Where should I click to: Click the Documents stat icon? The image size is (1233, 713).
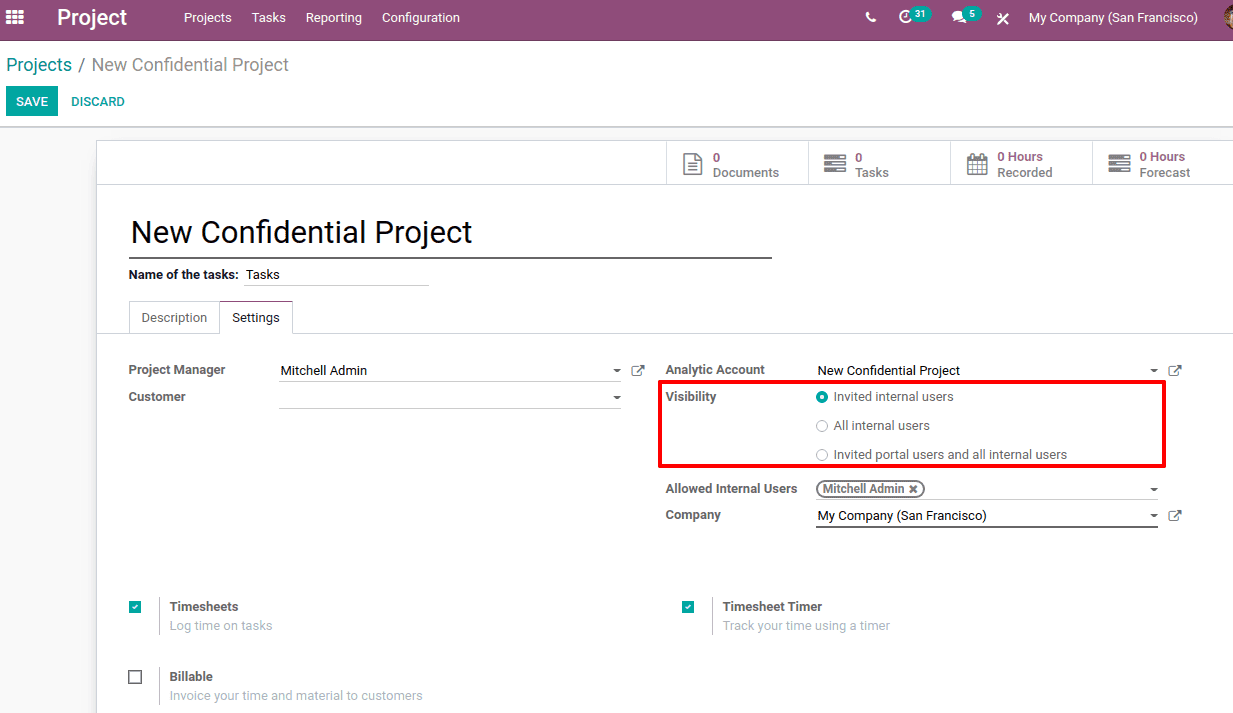693,164
